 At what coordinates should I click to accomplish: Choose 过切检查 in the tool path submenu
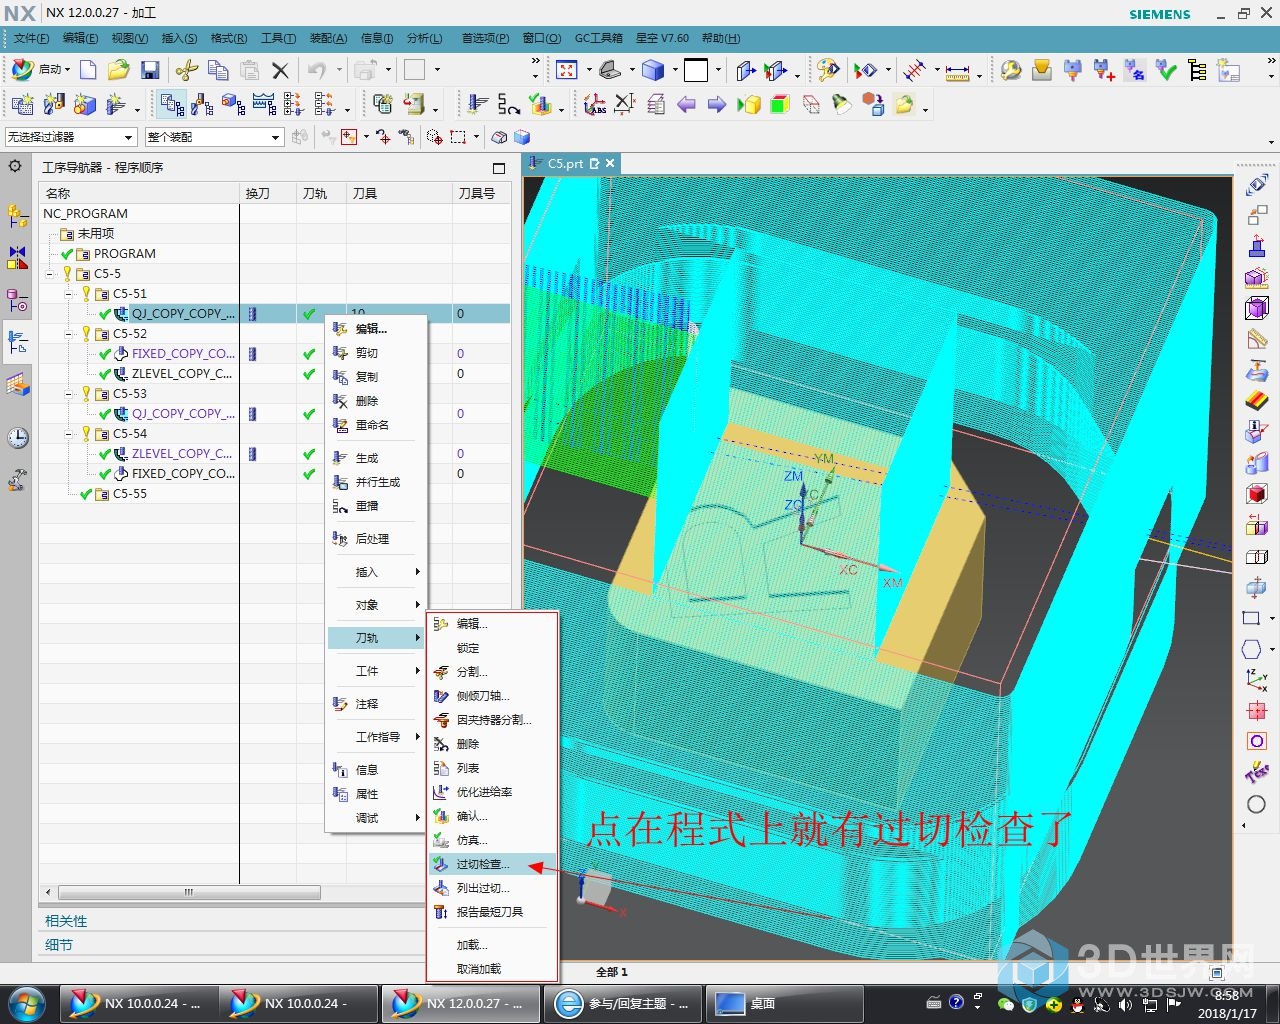click(x=492, y=864)
